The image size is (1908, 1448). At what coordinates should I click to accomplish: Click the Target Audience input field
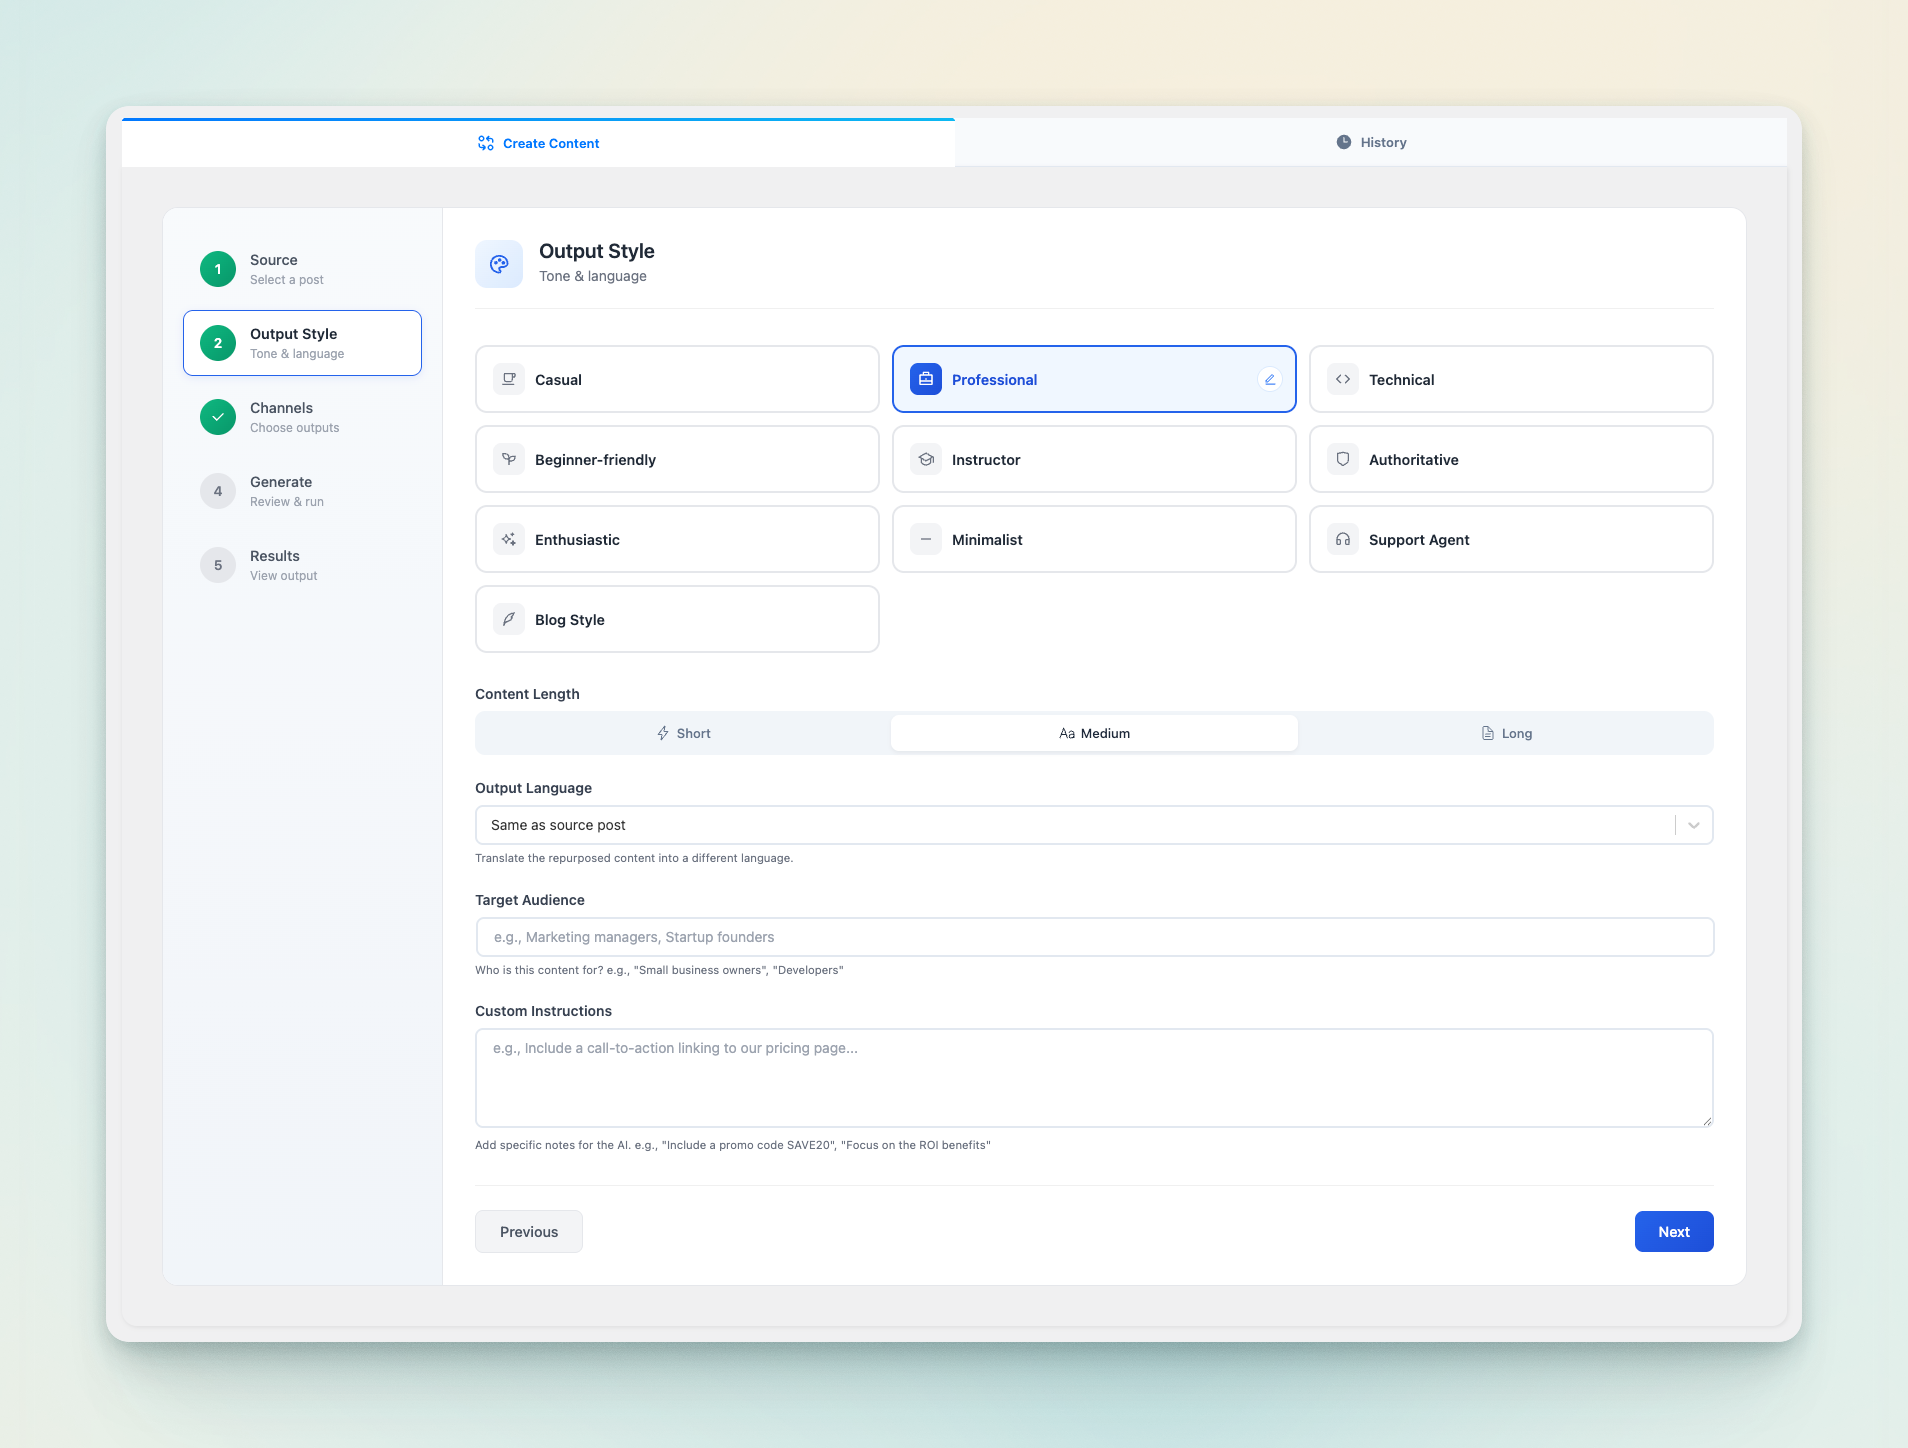coord(1093,937)
